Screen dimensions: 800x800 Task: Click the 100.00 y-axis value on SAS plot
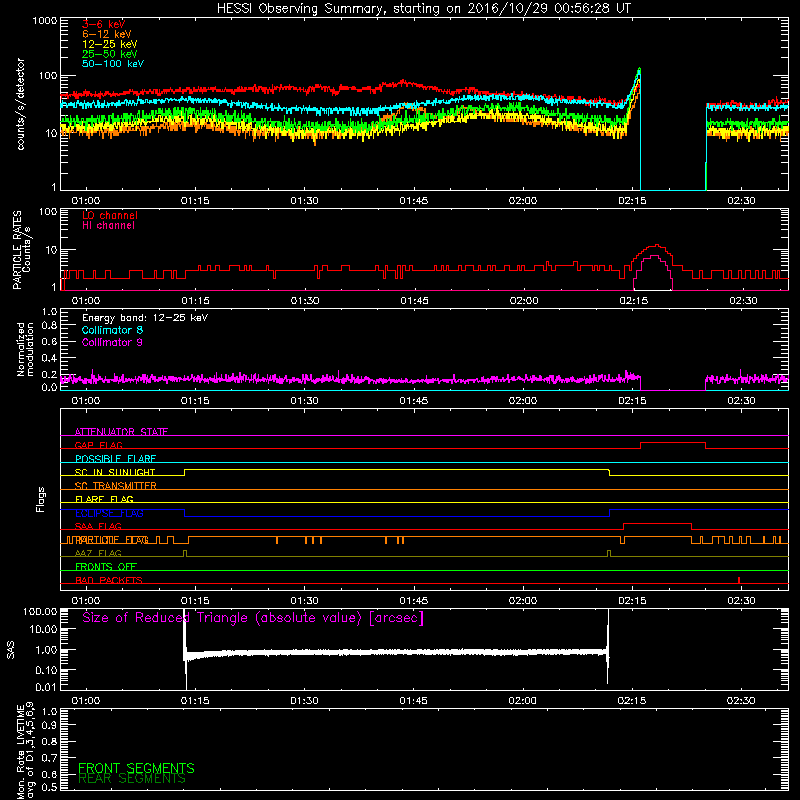click(x=40, y=611)
